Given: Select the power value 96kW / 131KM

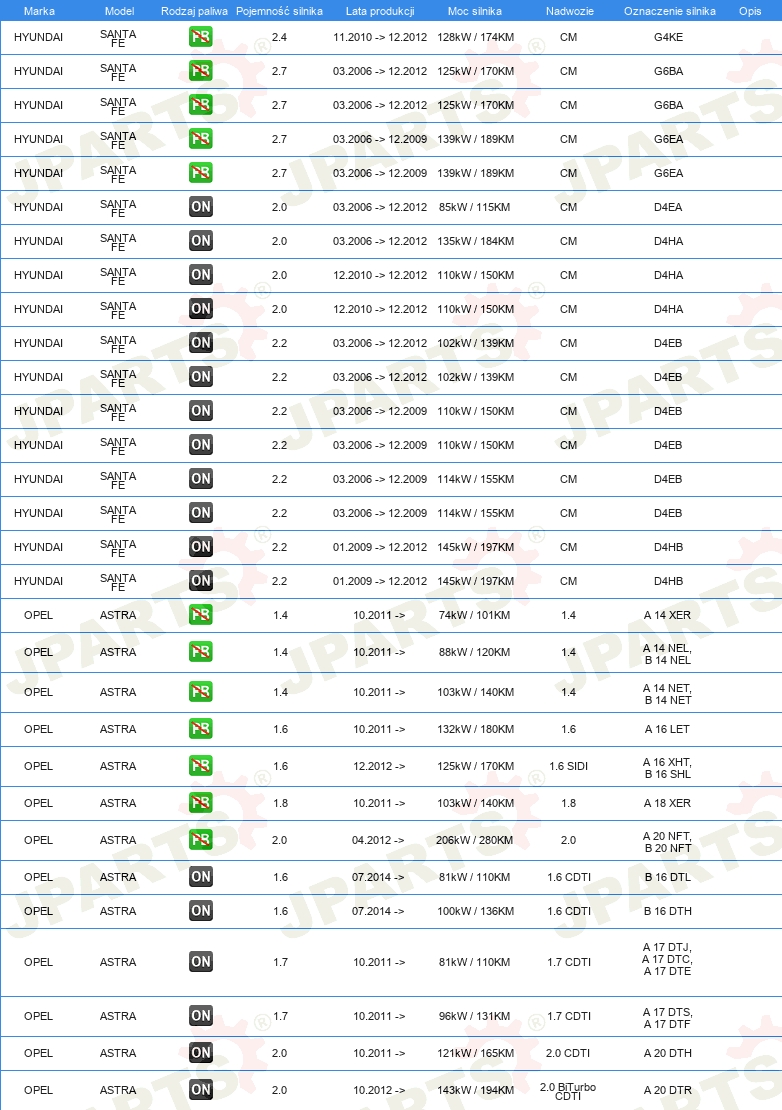Looking at the screenshot, I should (475, 1016).
